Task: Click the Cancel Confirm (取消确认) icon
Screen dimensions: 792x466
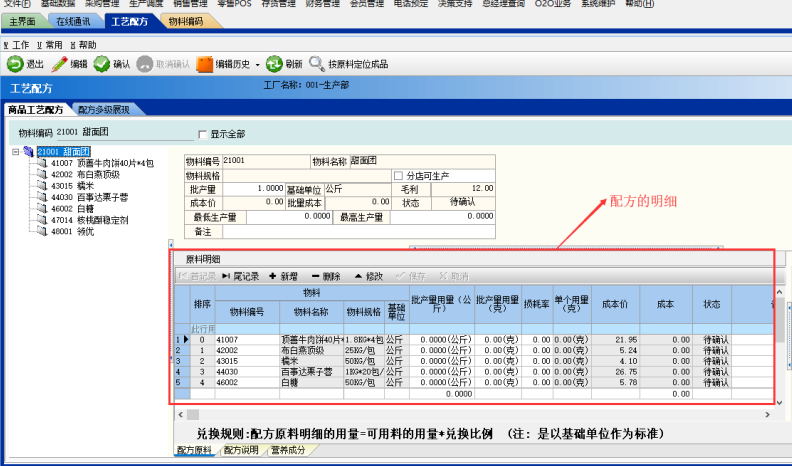Action: pyautogui.click(x=144, y=64)
